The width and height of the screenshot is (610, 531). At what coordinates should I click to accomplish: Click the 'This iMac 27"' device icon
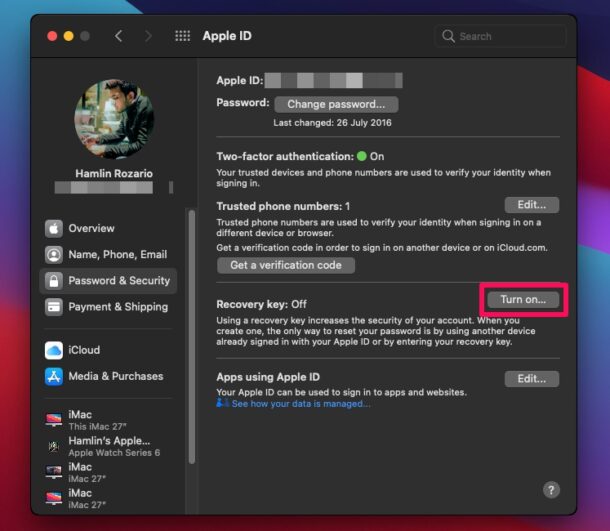point(54,420)
